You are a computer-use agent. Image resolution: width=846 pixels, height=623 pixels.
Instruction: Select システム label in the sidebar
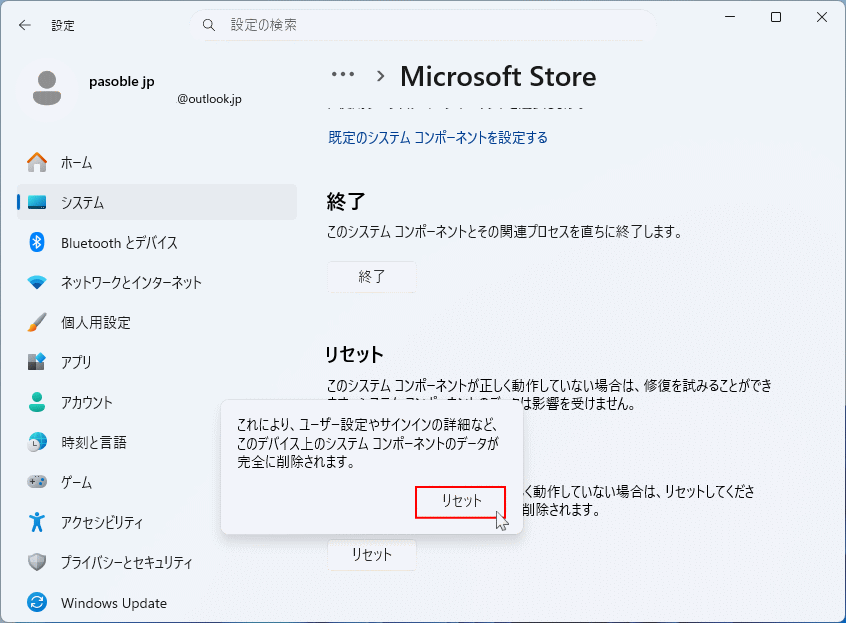click(x=82, y=202)
